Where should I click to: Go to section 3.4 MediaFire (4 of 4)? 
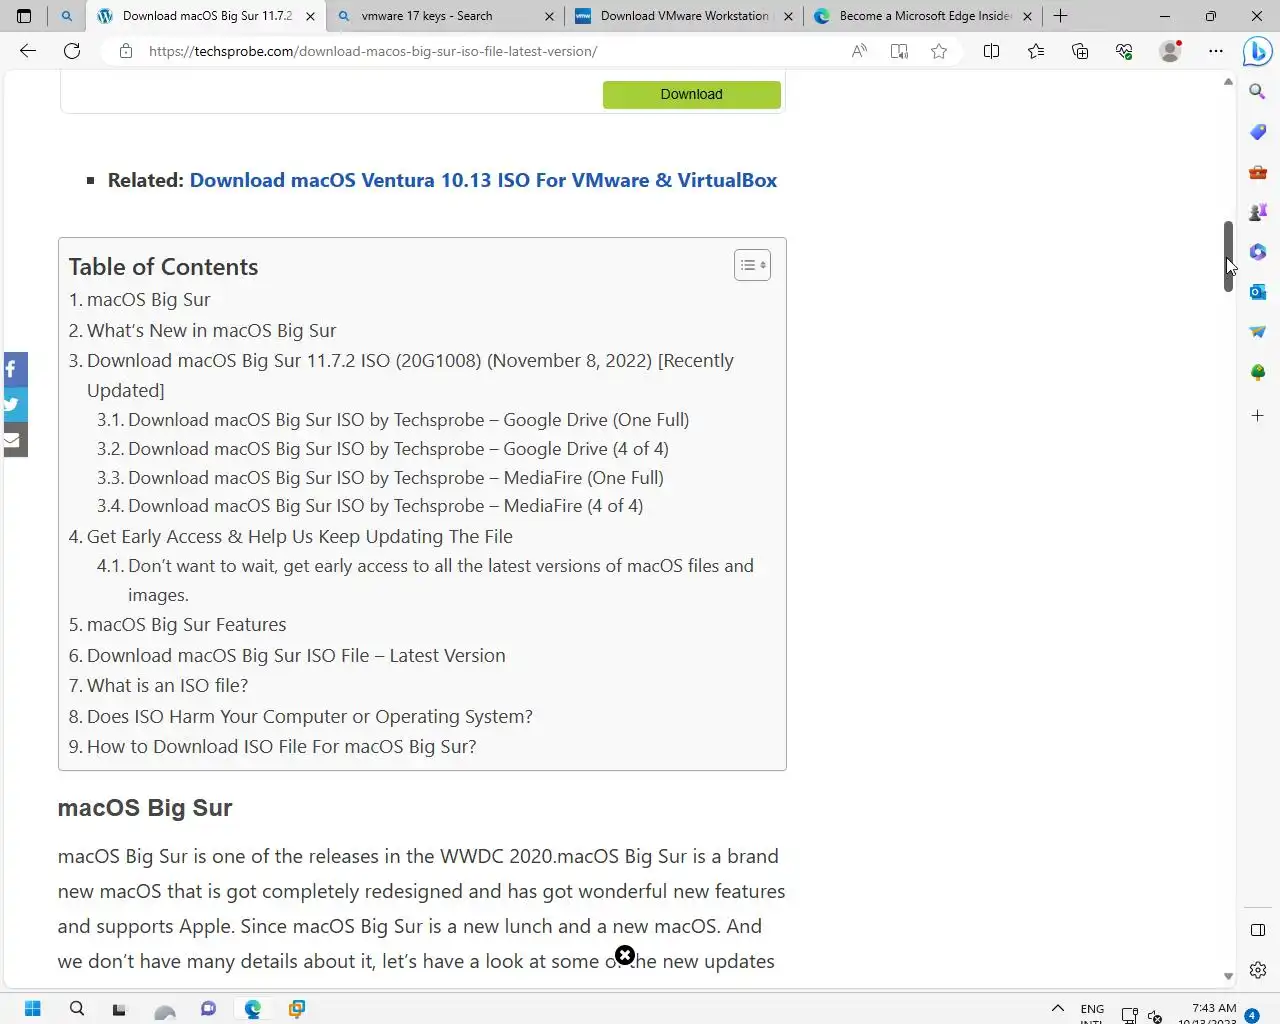coord(385,506)
